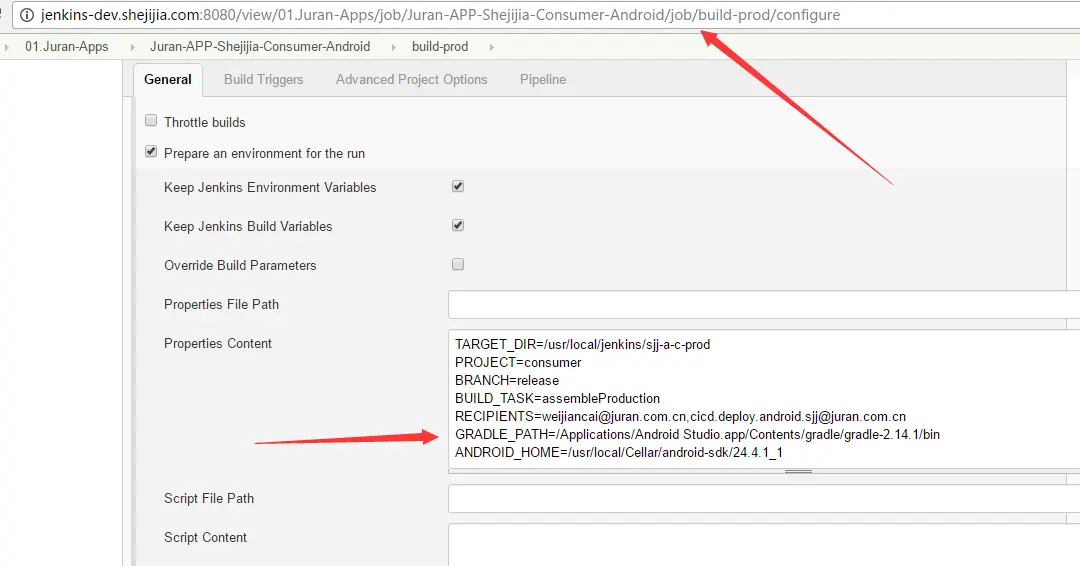Click the site info icon in address bar

click(26, 14)
